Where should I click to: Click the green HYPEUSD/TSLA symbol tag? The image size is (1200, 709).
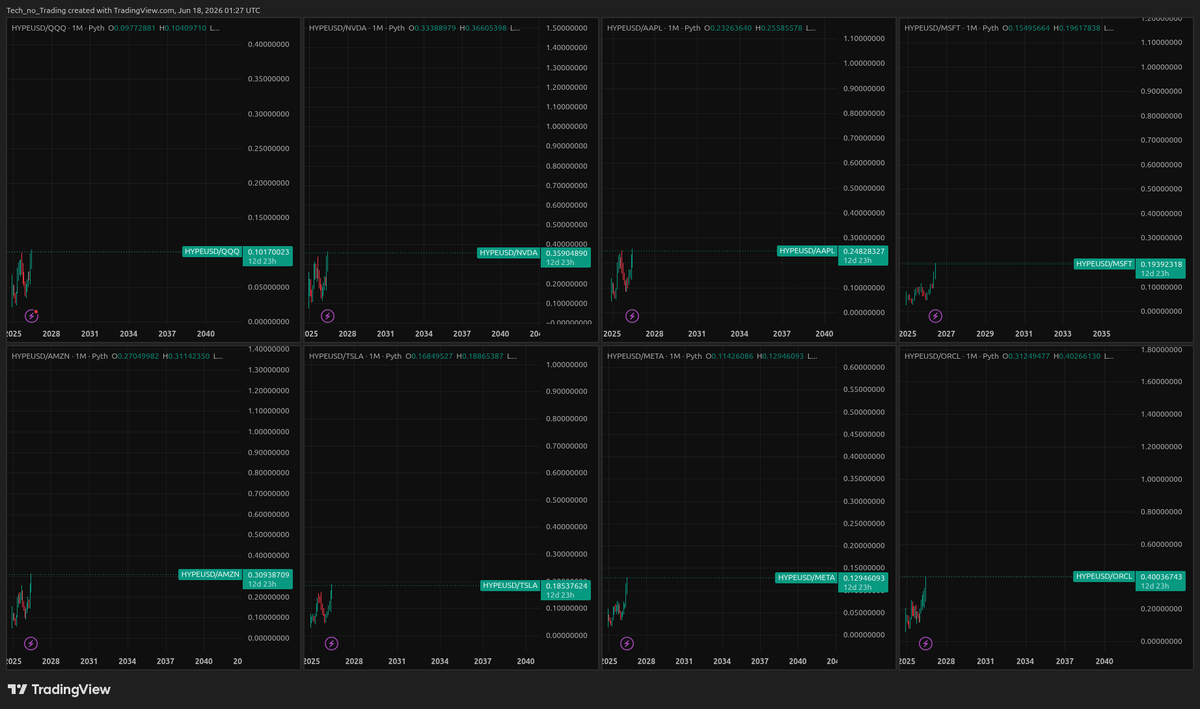tap(510, 585)
